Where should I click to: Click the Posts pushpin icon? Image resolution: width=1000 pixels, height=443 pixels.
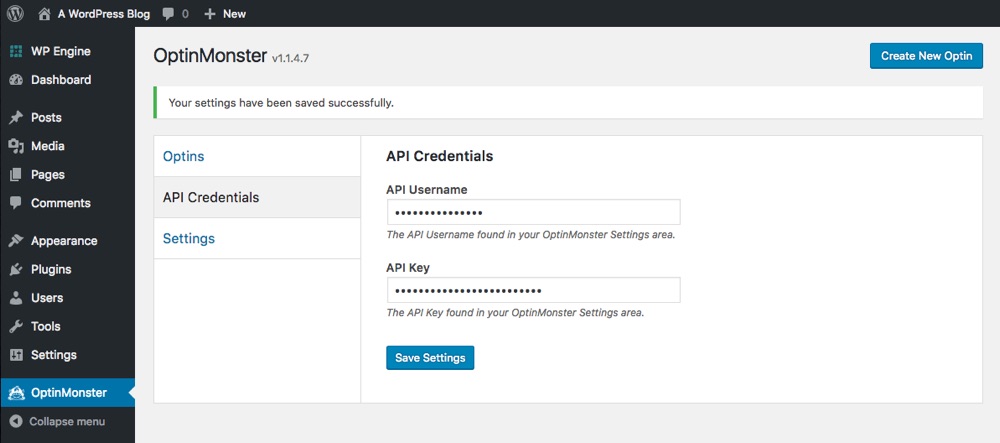click(16, 118)
